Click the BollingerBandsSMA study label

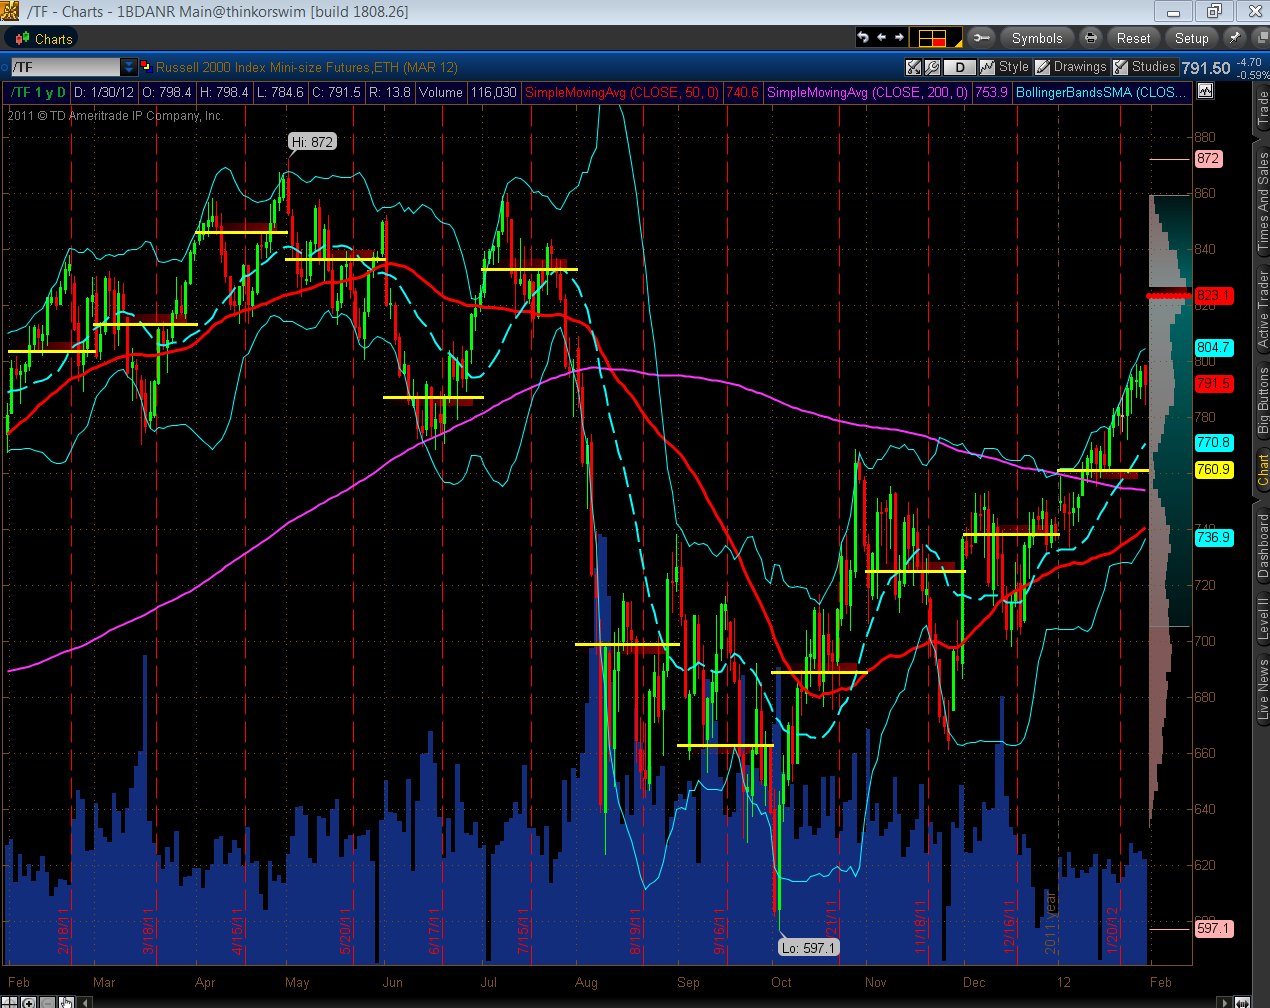coord(1102,92)
